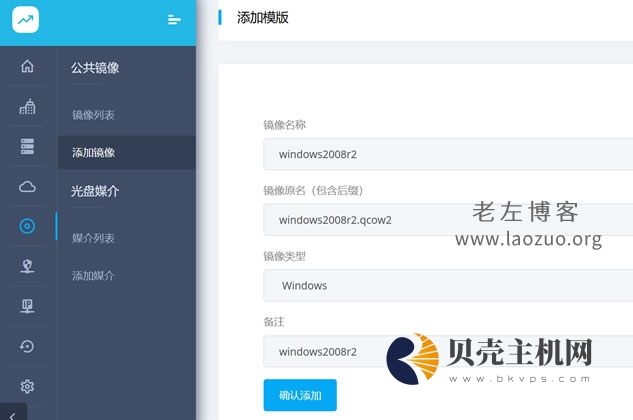
Task: Open the history restore icon in sidebar
Action: coord(27,346)
